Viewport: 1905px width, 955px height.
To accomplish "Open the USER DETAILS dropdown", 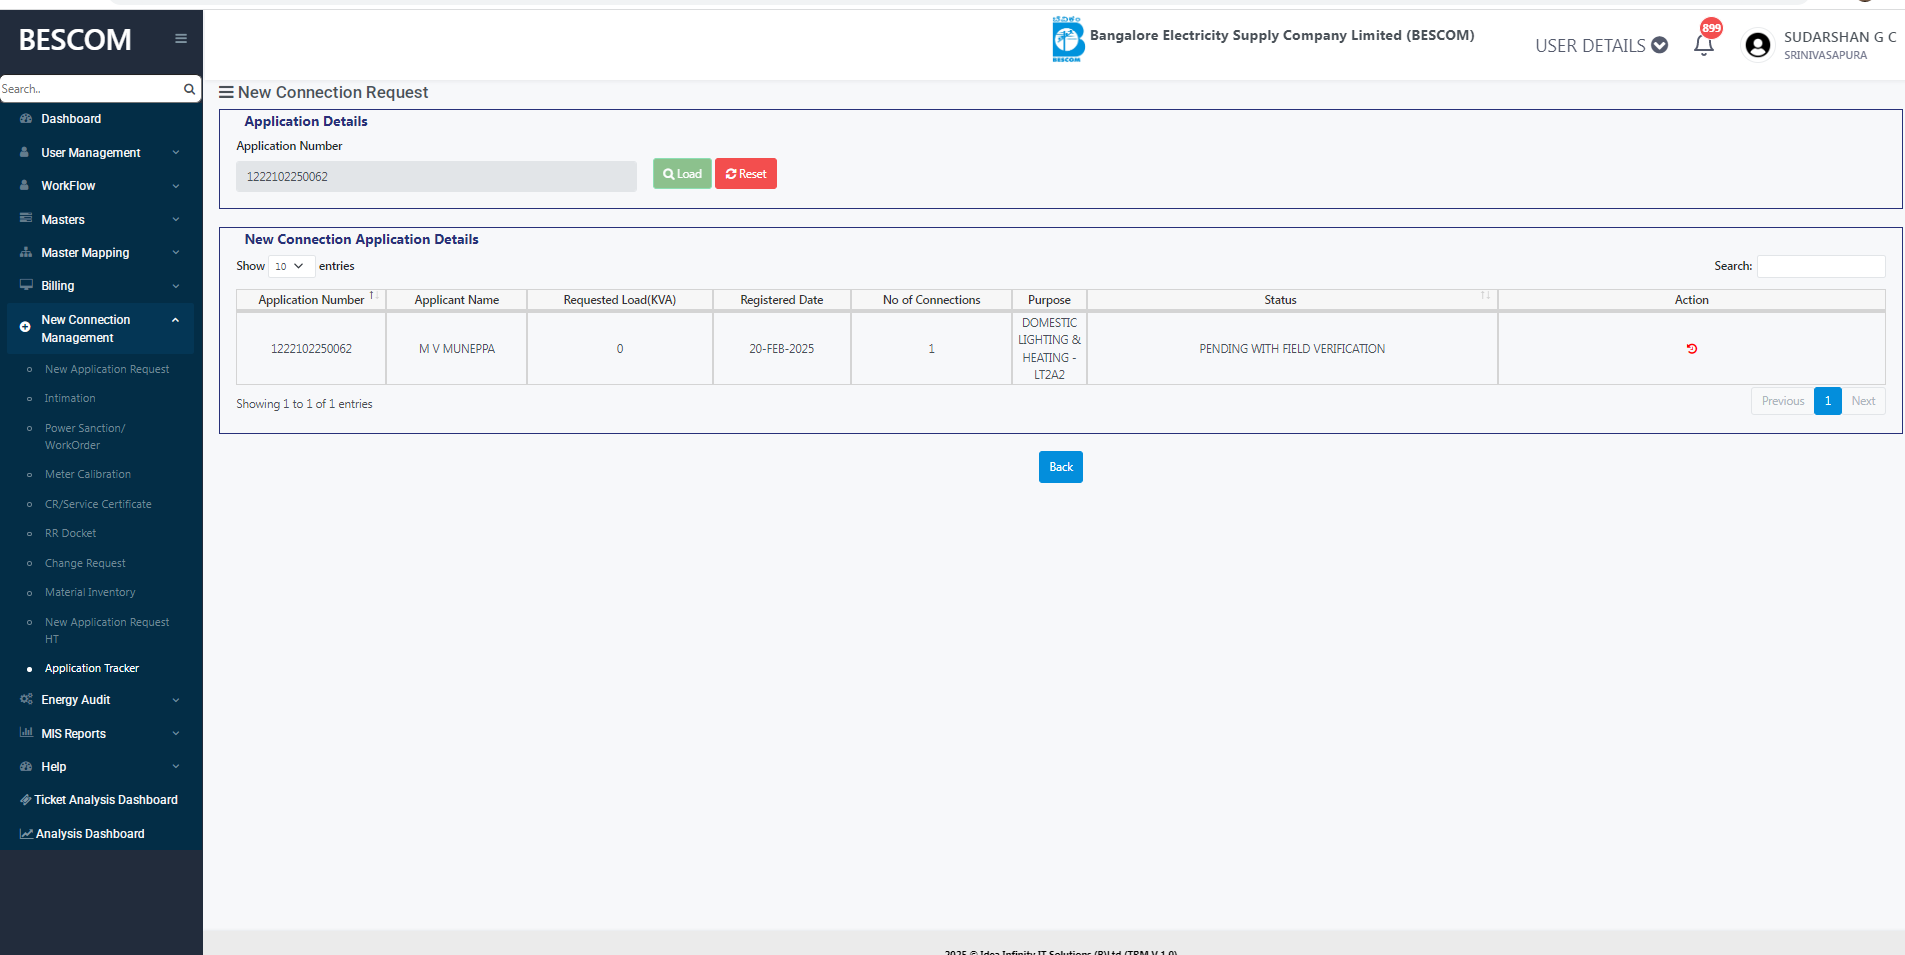I will coord(1601,45).
